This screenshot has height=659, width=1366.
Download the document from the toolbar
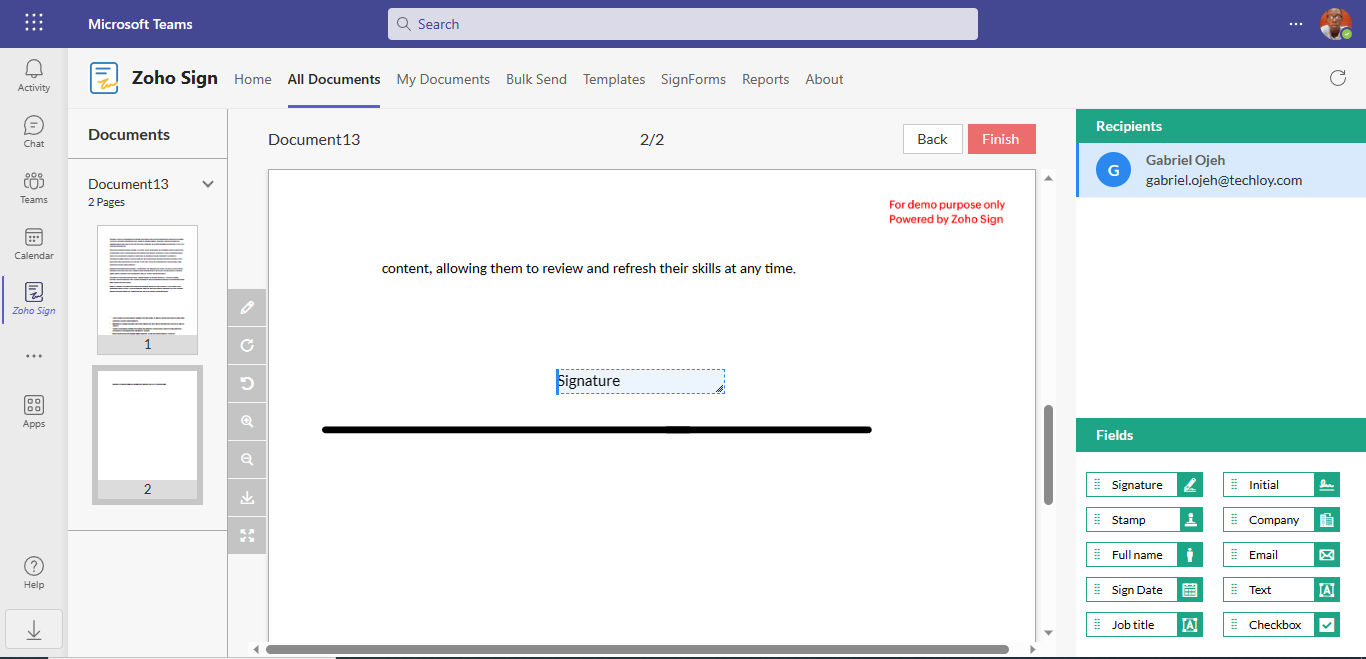(247, 498)
